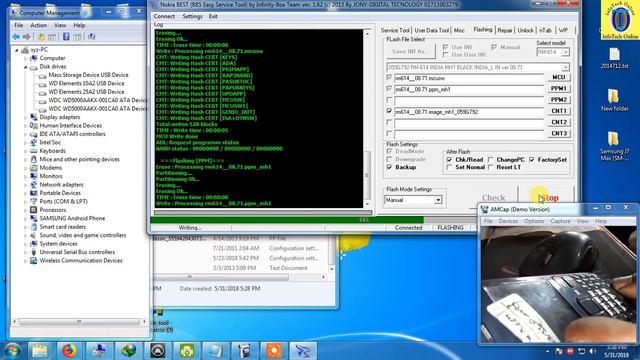The height and width of the screenshot is (360, 640).
Task: Switch to the Repair tab
Action: tap(505, 31)
